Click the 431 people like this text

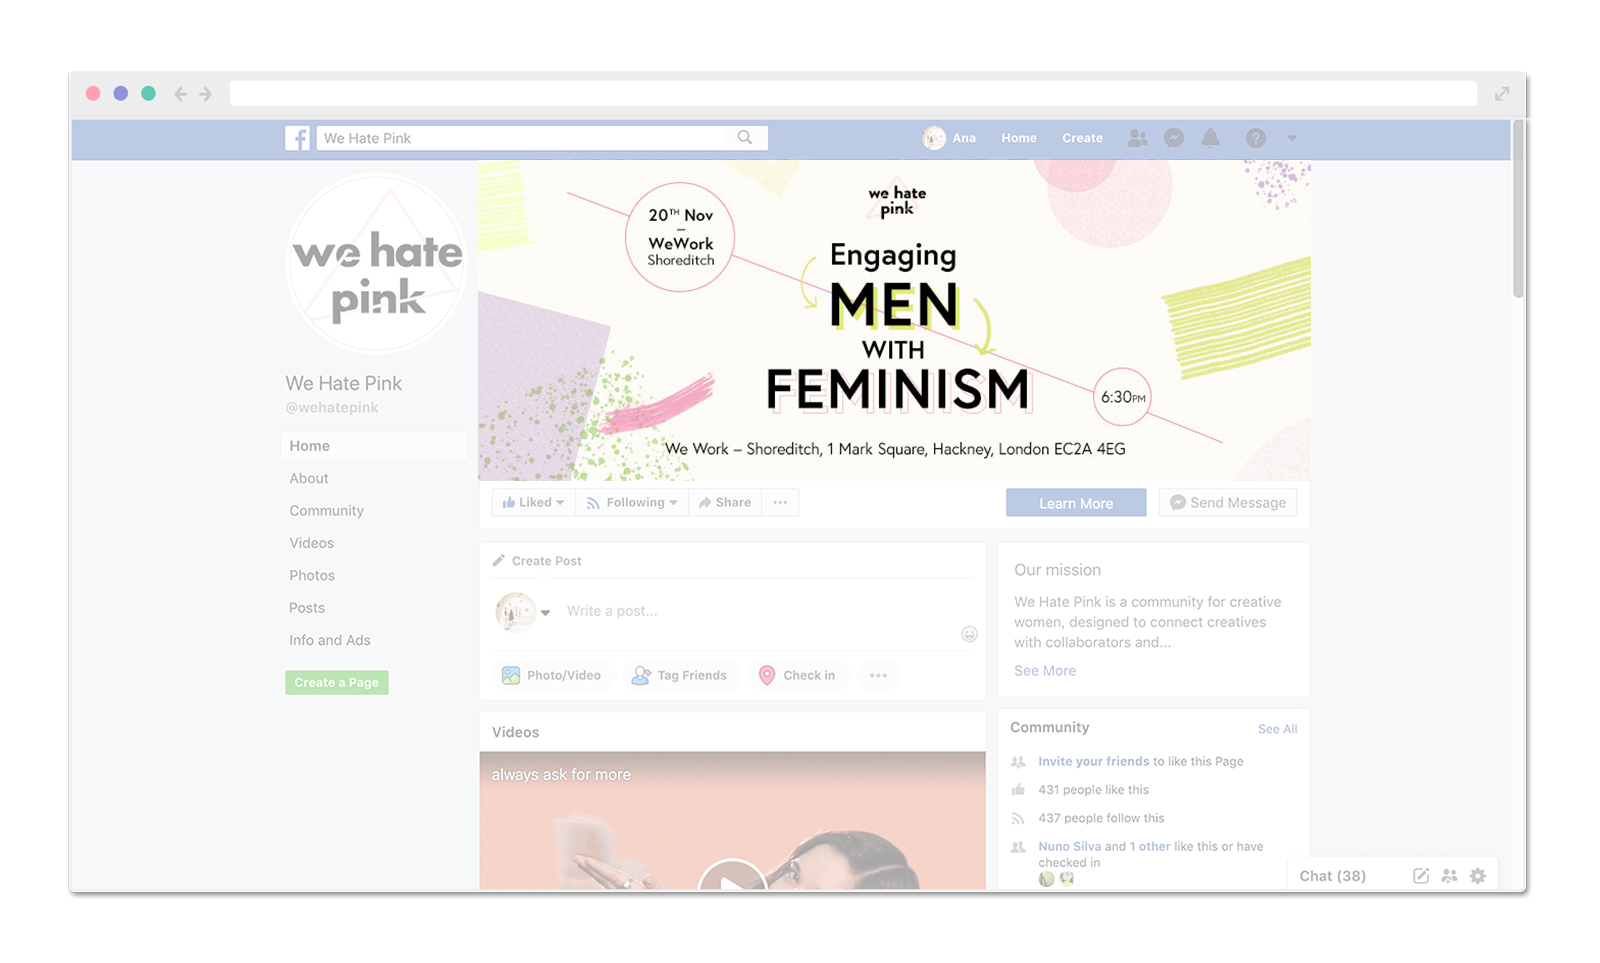point(1093,790)
